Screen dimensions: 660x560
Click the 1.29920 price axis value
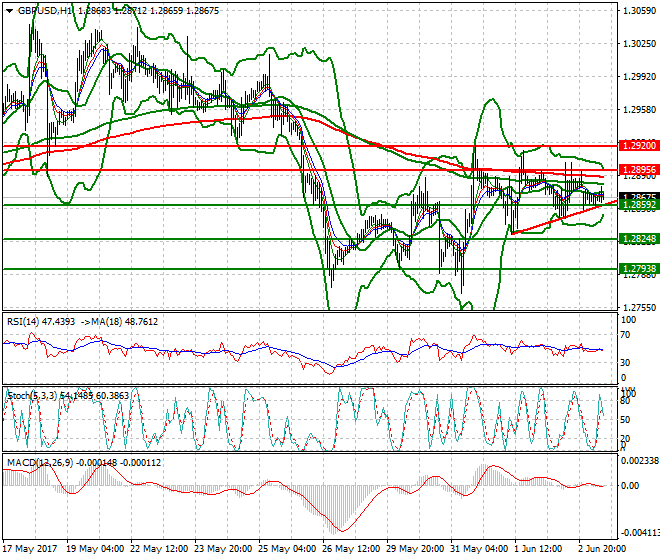click(639, 77)
